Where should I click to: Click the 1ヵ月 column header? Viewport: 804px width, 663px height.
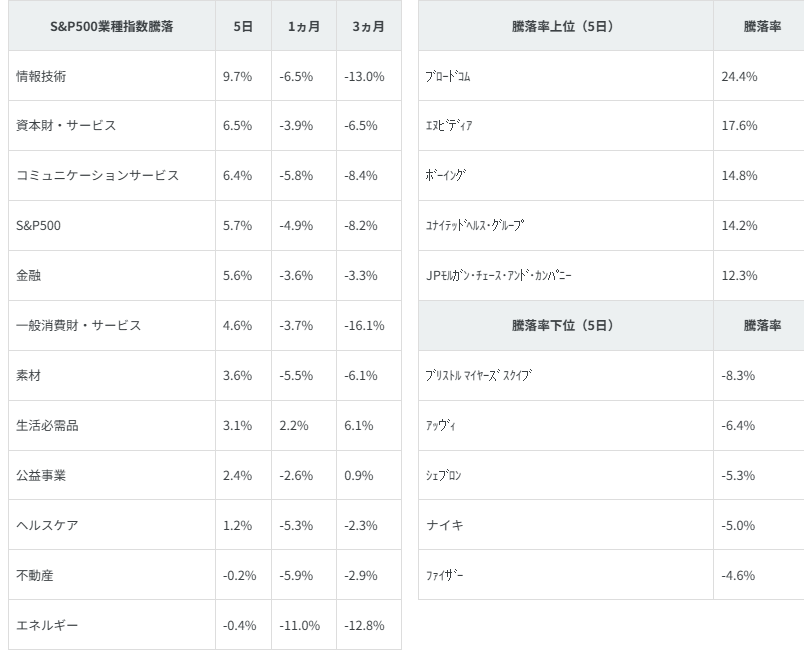303,27
